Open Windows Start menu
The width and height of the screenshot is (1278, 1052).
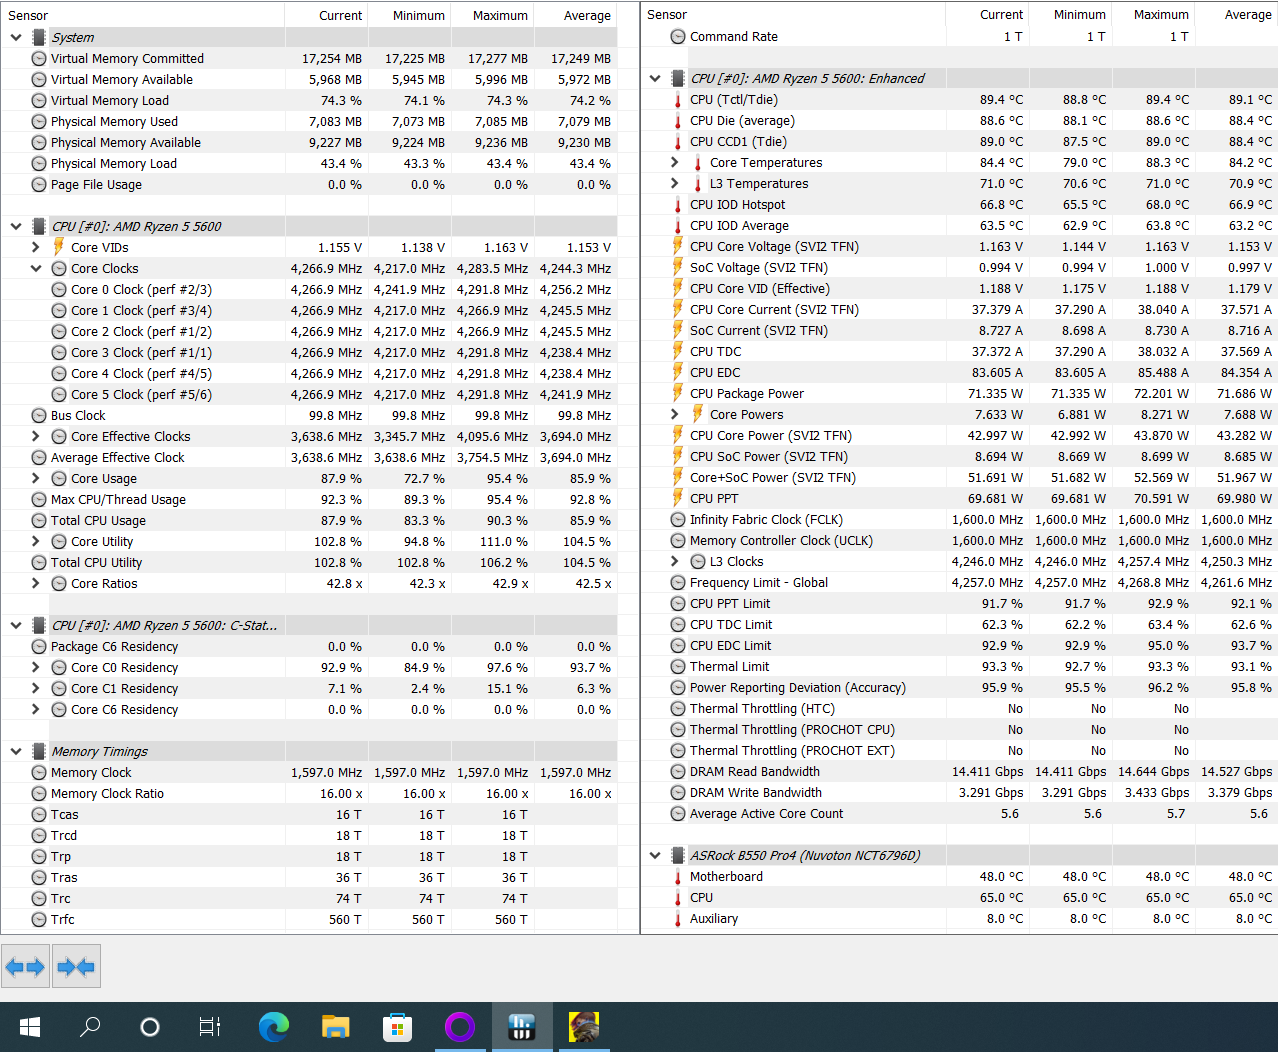pos(30,1027)
